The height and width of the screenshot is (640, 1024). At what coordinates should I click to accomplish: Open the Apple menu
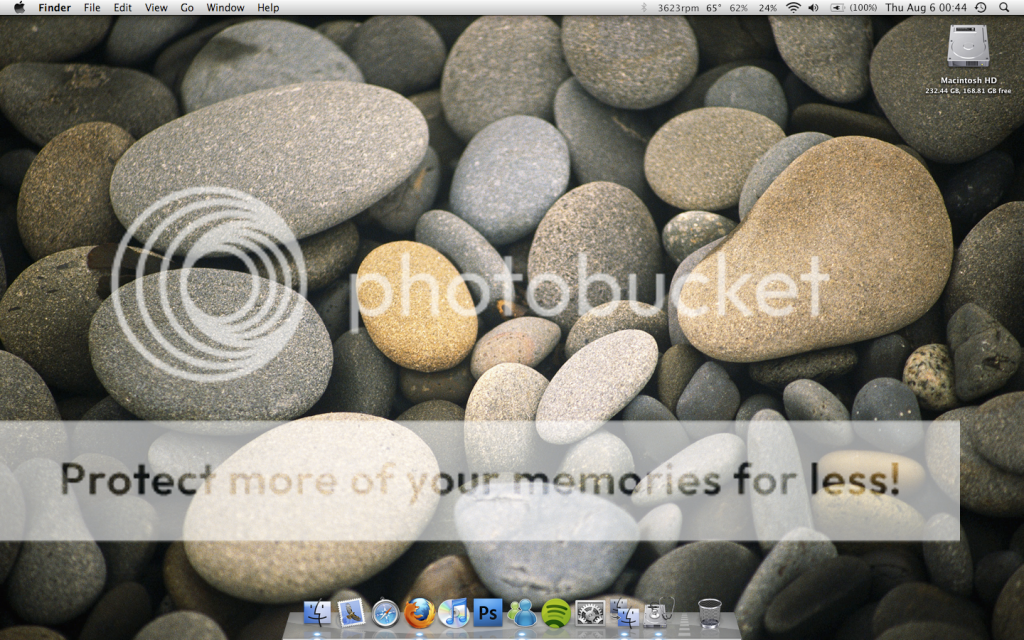pyautogui.click(x=19, y=7)
